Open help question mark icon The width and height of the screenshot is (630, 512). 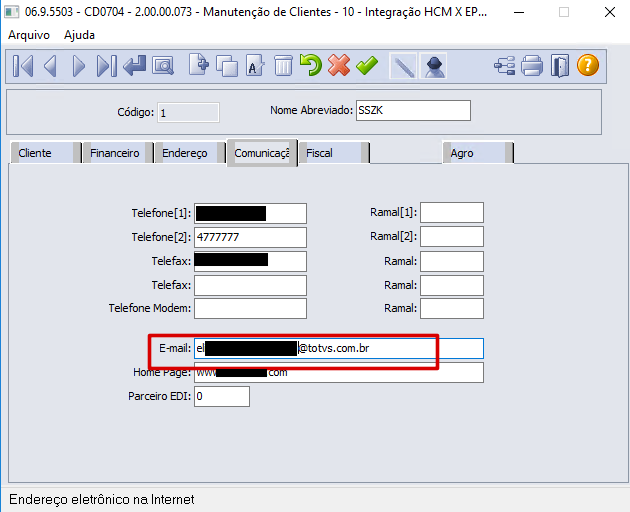point(588,66)
